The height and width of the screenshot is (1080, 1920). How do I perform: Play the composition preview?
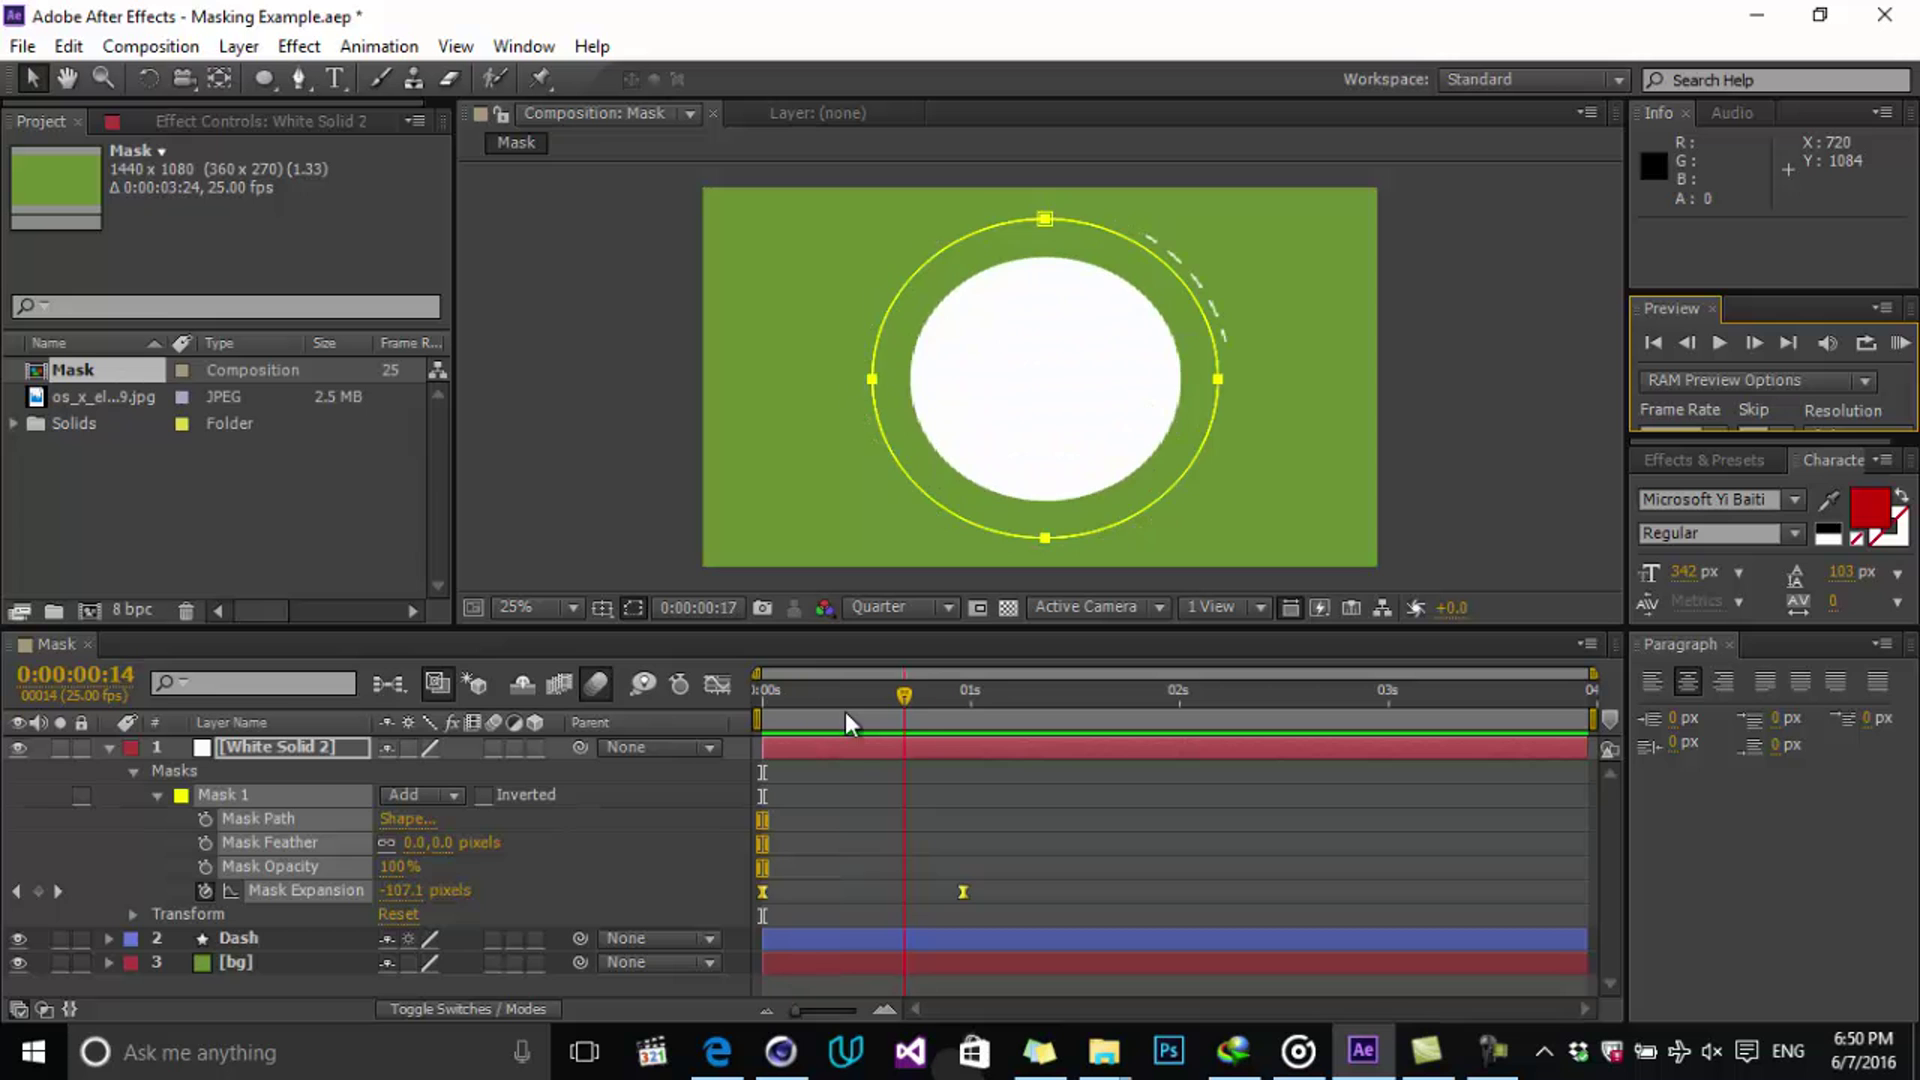pos(1719,343)
